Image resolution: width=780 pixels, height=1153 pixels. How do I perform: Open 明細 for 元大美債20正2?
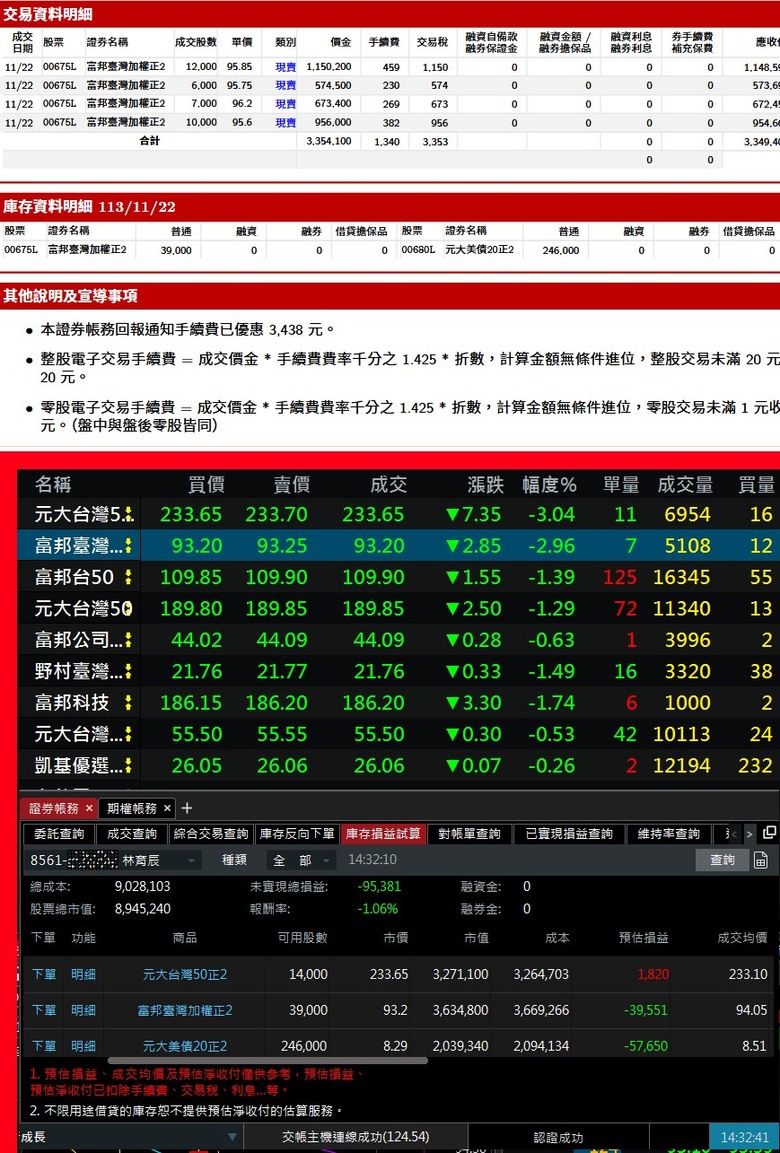point(83,1046)
